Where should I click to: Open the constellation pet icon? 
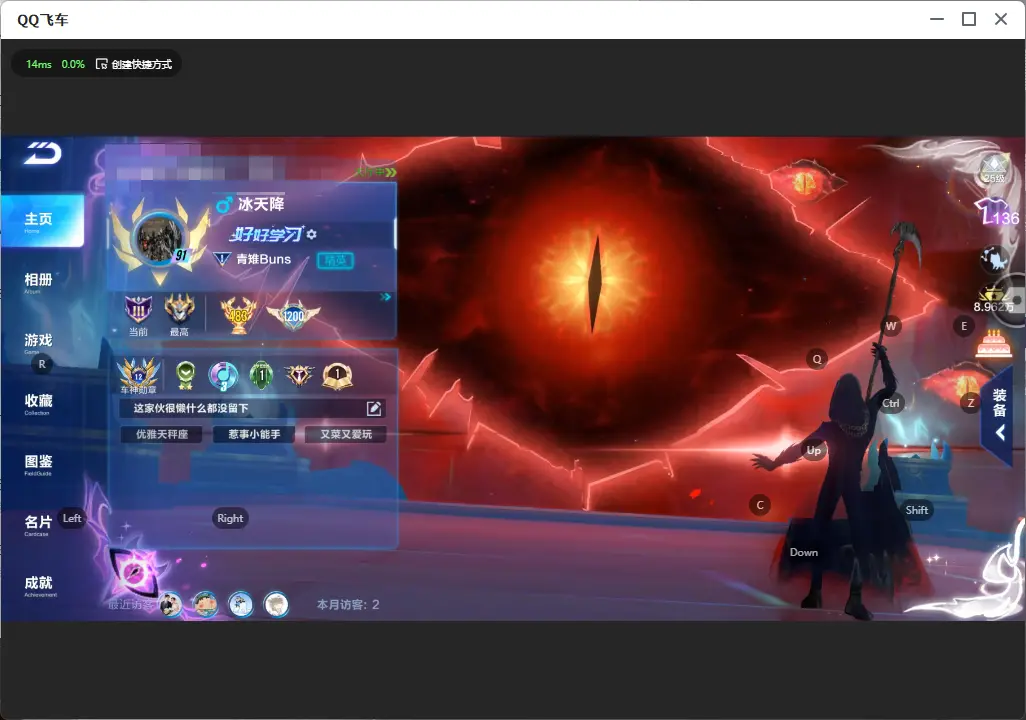(994, 260)
